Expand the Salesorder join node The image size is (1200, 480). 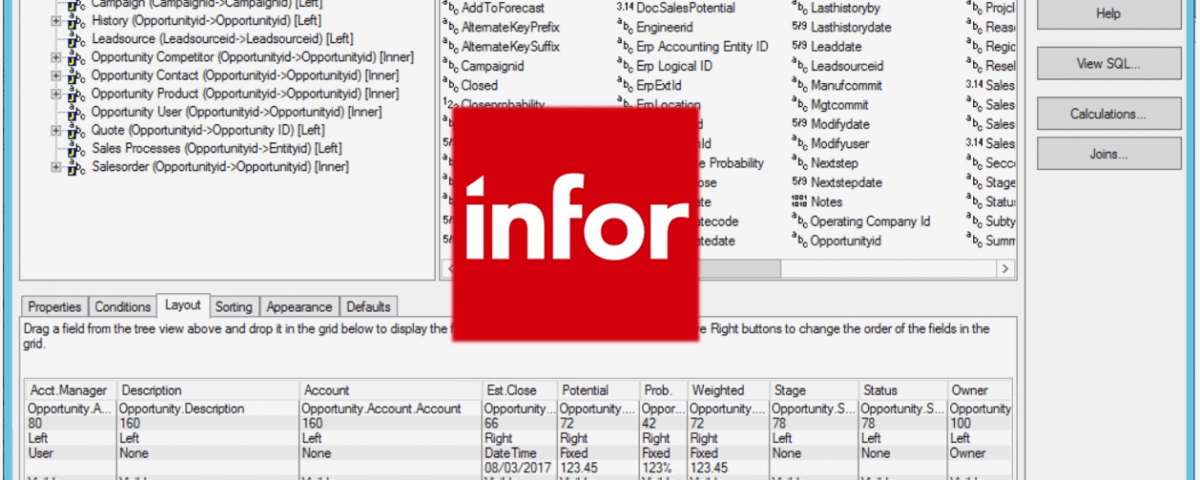[x=57, y=166]
